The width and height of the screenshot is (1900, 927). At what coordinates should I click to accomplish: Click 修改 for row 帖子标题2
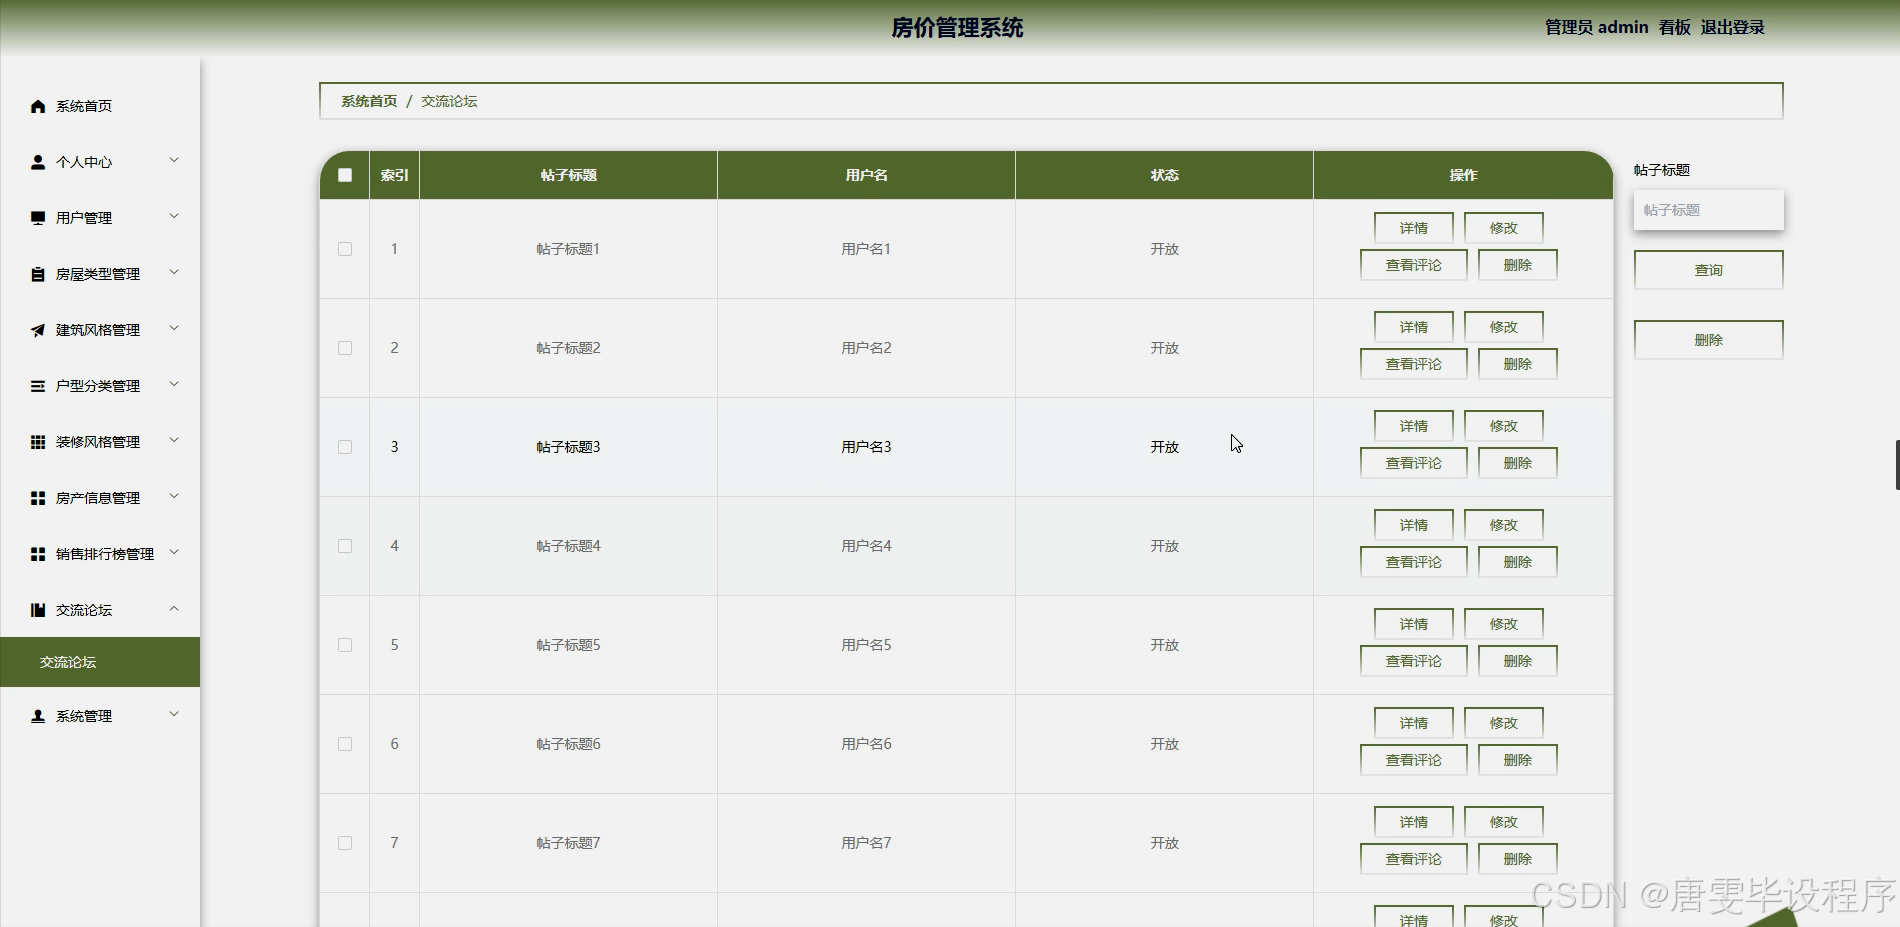click(x=1503, y=327)
